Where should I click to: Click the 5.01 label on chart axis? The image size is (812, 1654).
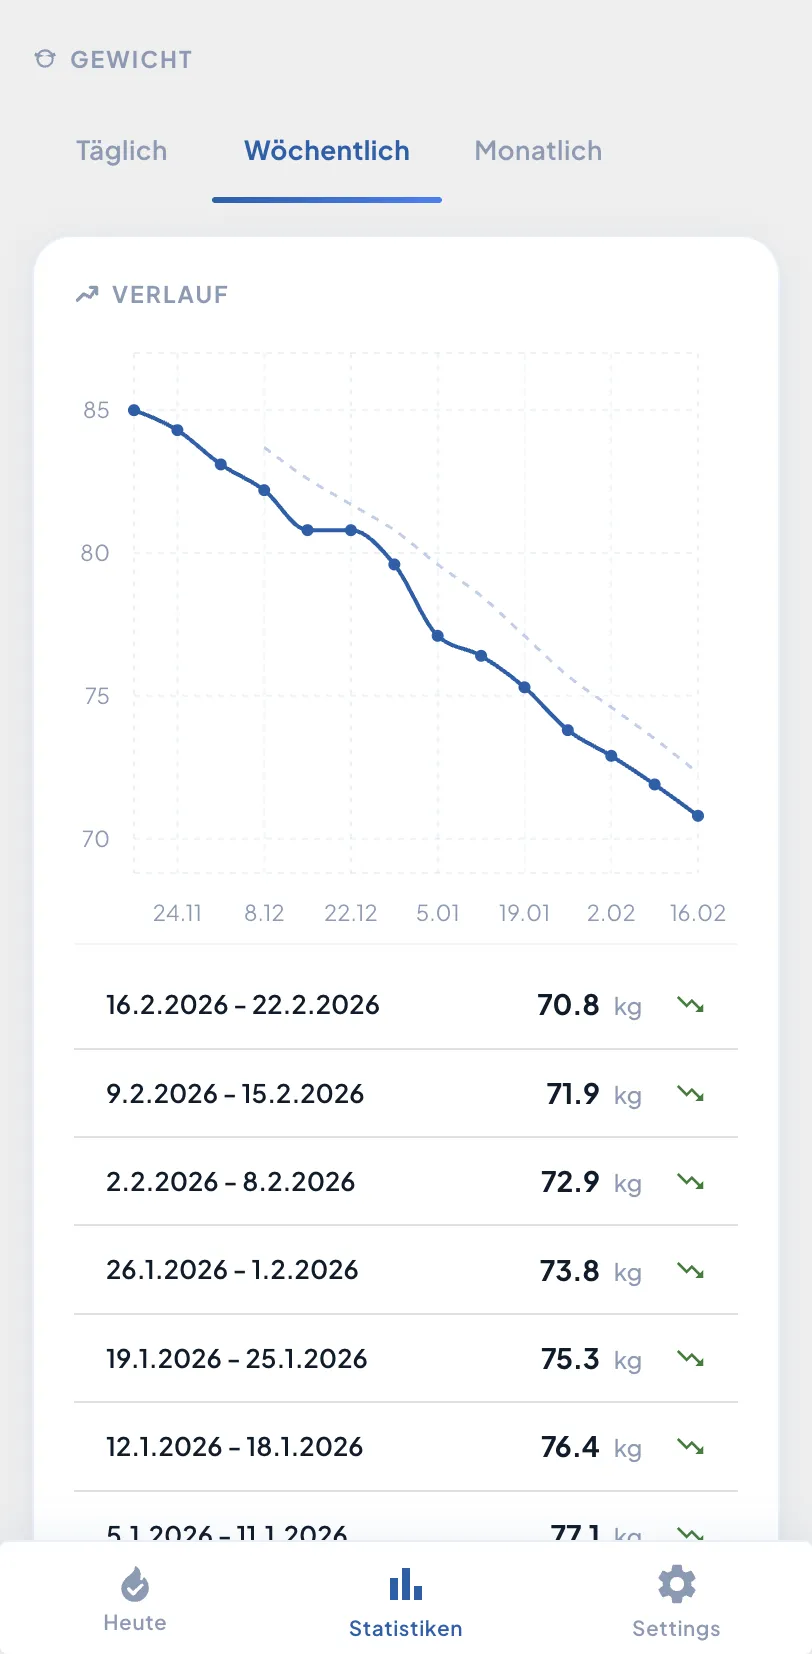[438, 913]
